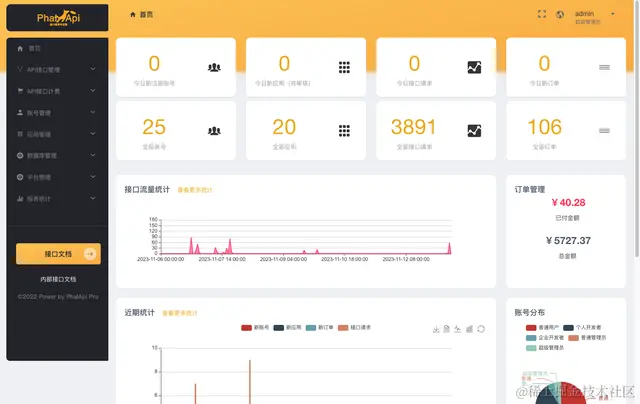Image resolution: width=640 pixels, height=404 pixels.
Task: Click the 账号管理 person icon
Action: [20, 112]
